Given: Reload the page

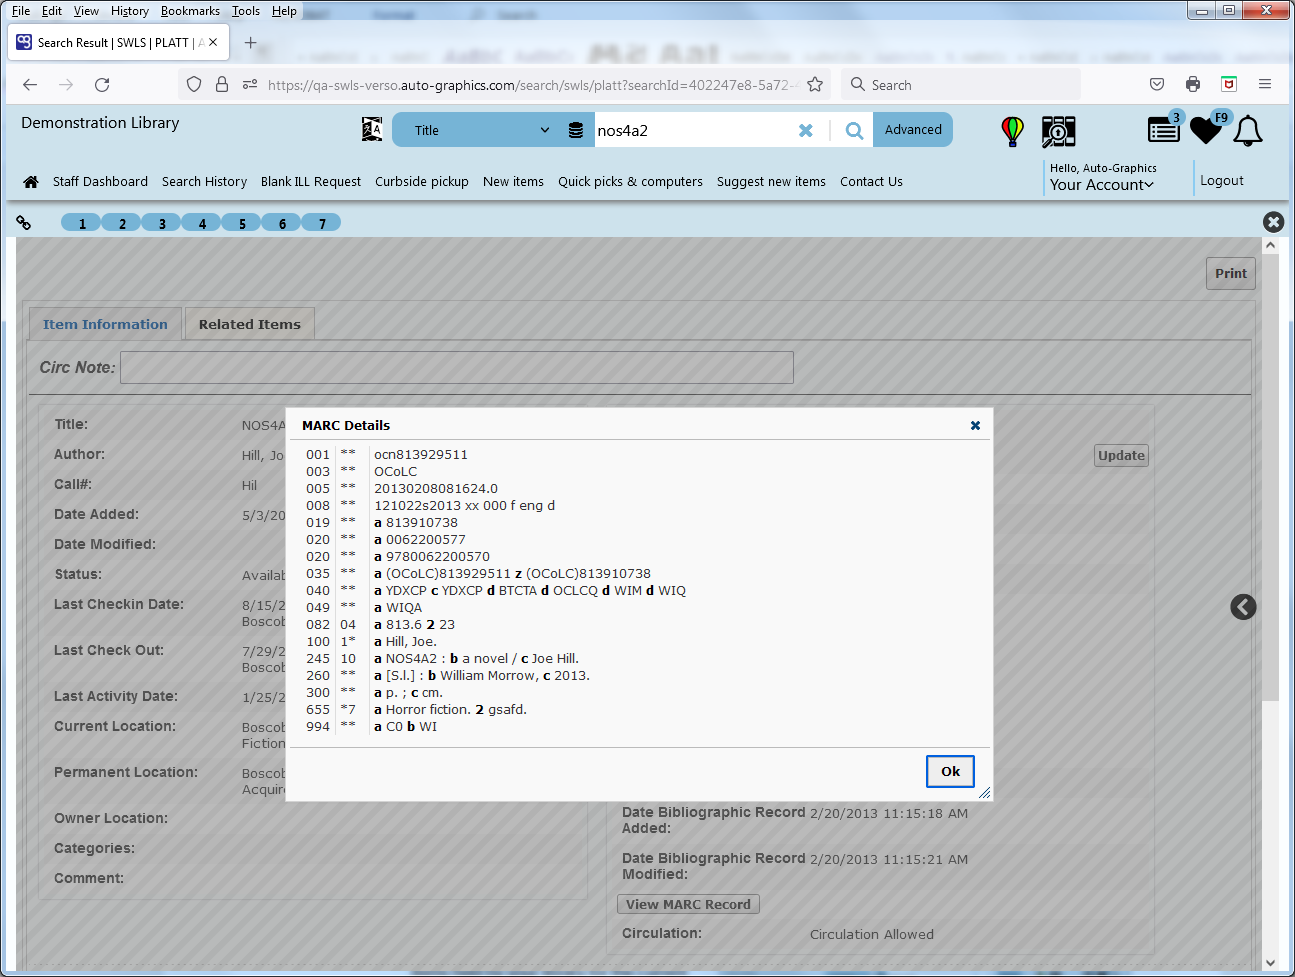Looking at the screenshot, I should (x=102, y=85).
